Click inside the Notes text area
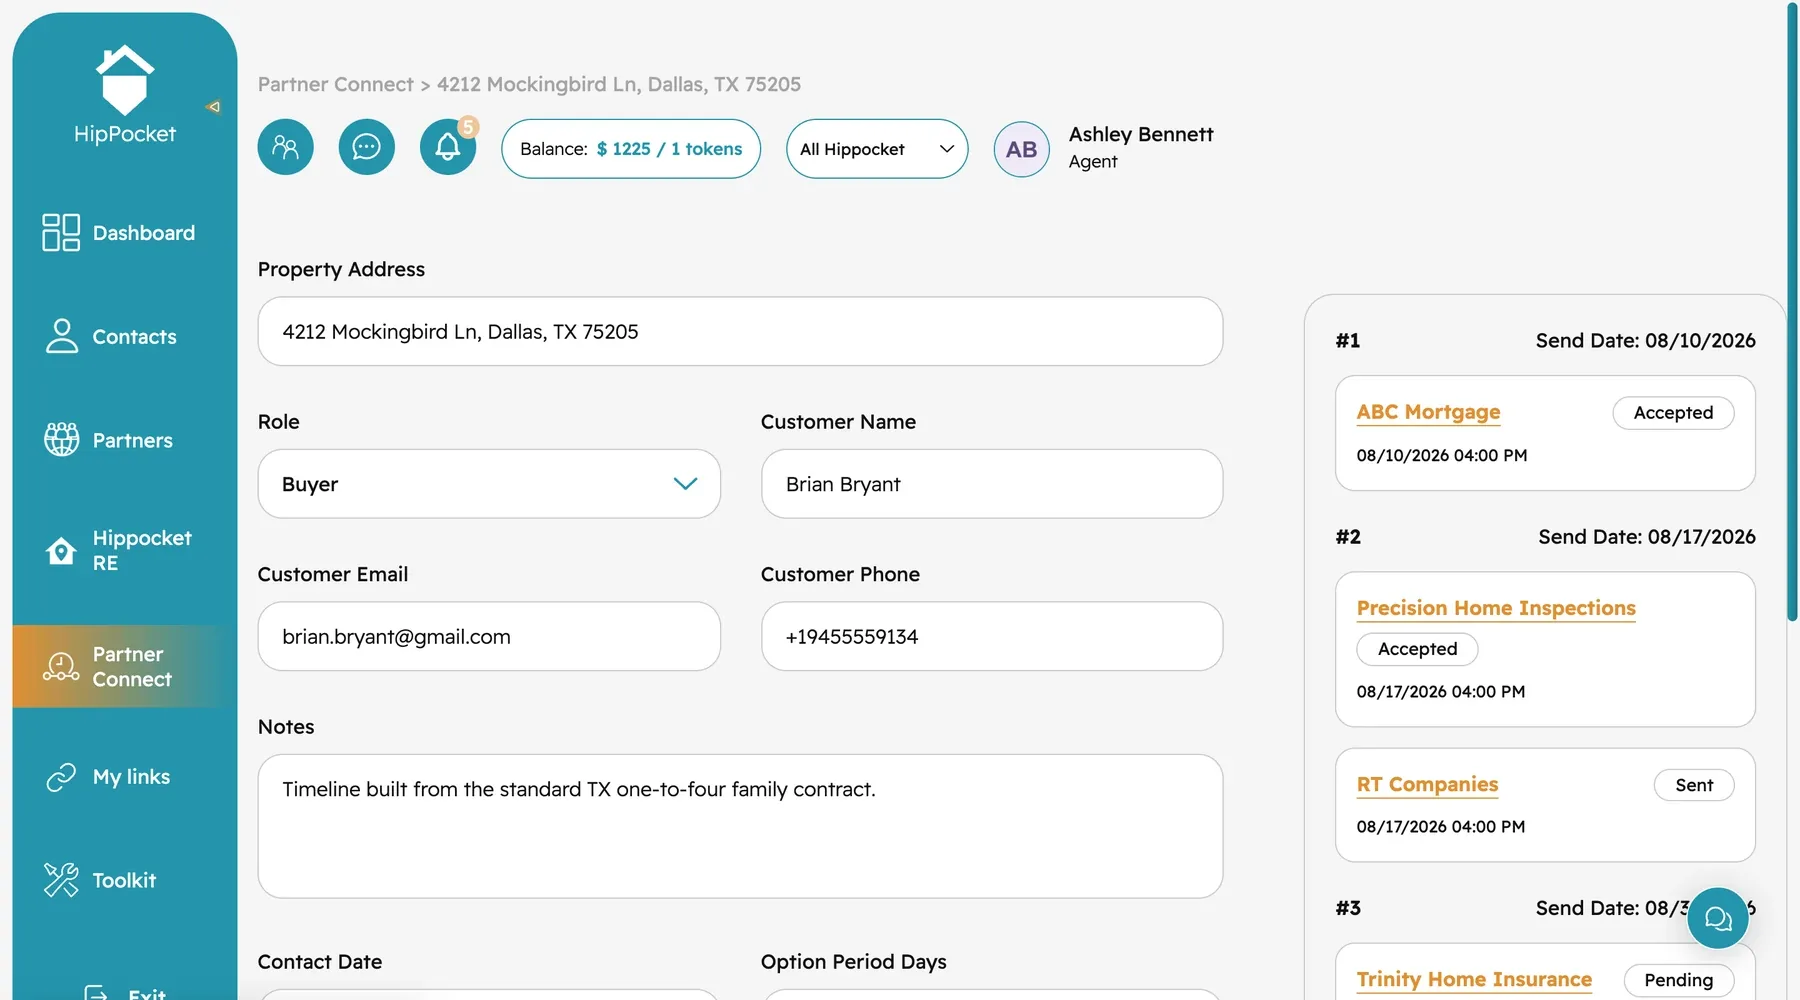 tap(740, 826)
